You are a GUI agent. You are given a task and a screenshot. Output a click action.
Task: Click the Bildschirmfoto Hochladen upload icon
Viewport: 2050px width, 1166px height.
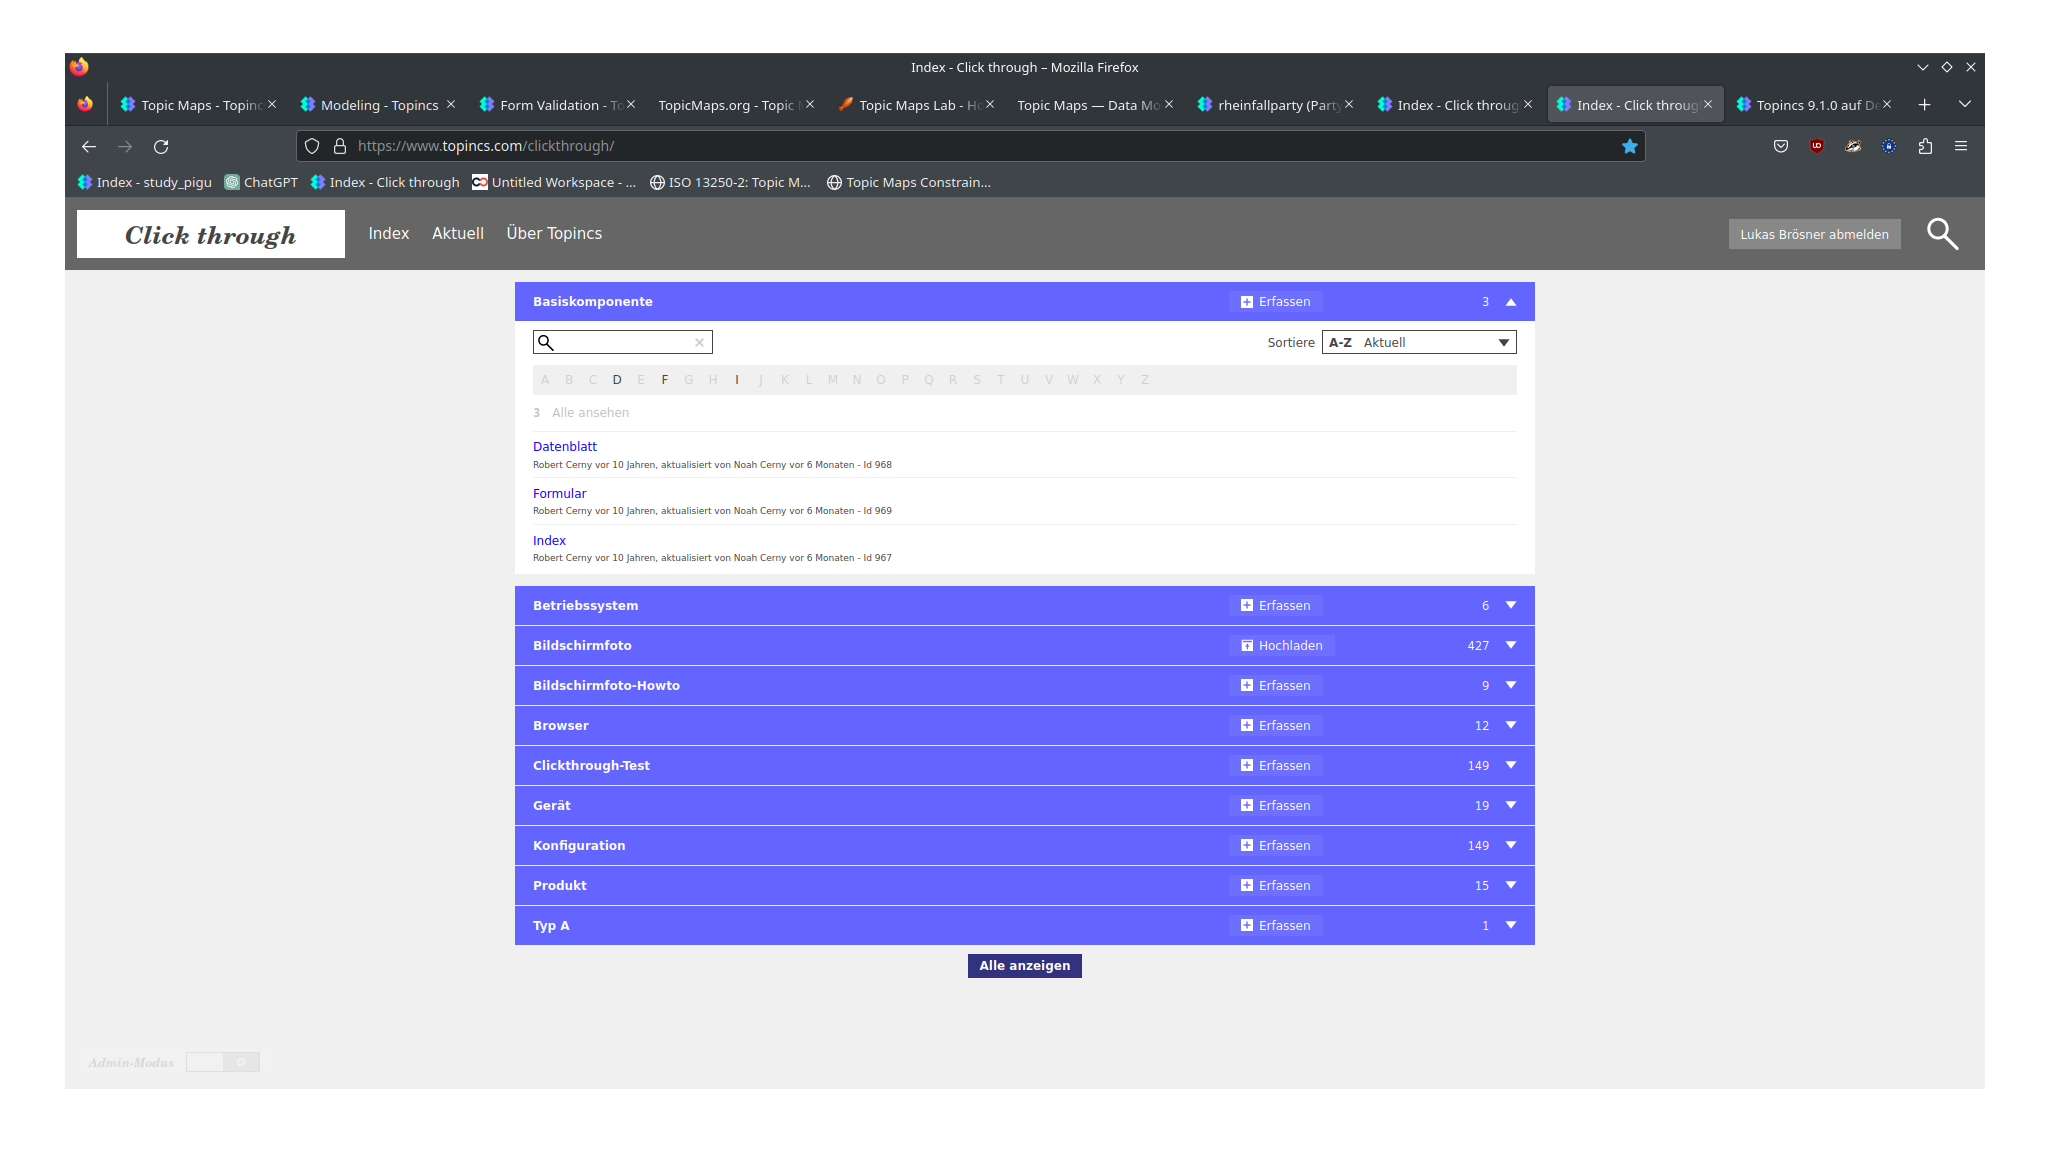click(x=1247, y=646)
